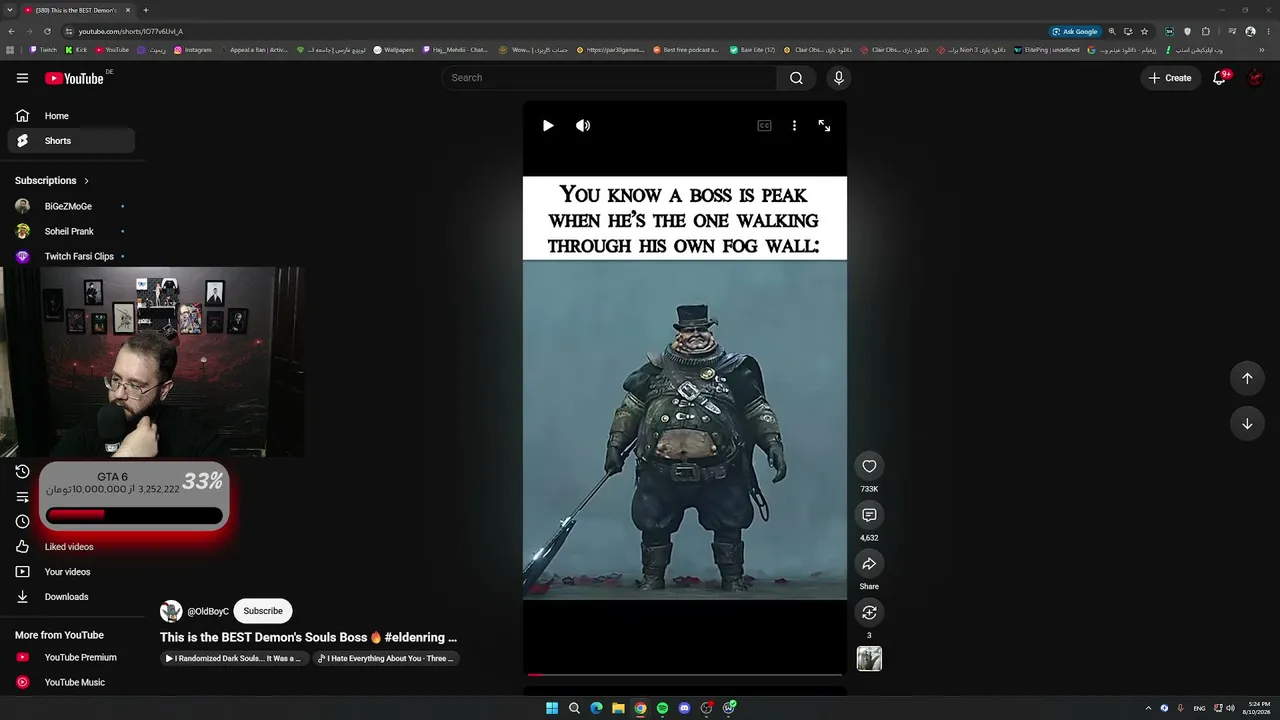Click the Chrome address bar URL

(130, 31)
